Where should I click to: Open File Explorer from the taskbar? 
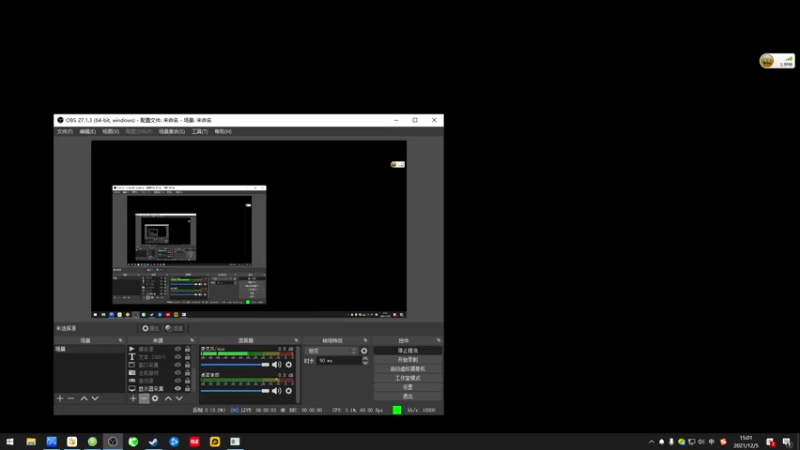[31, 441]
